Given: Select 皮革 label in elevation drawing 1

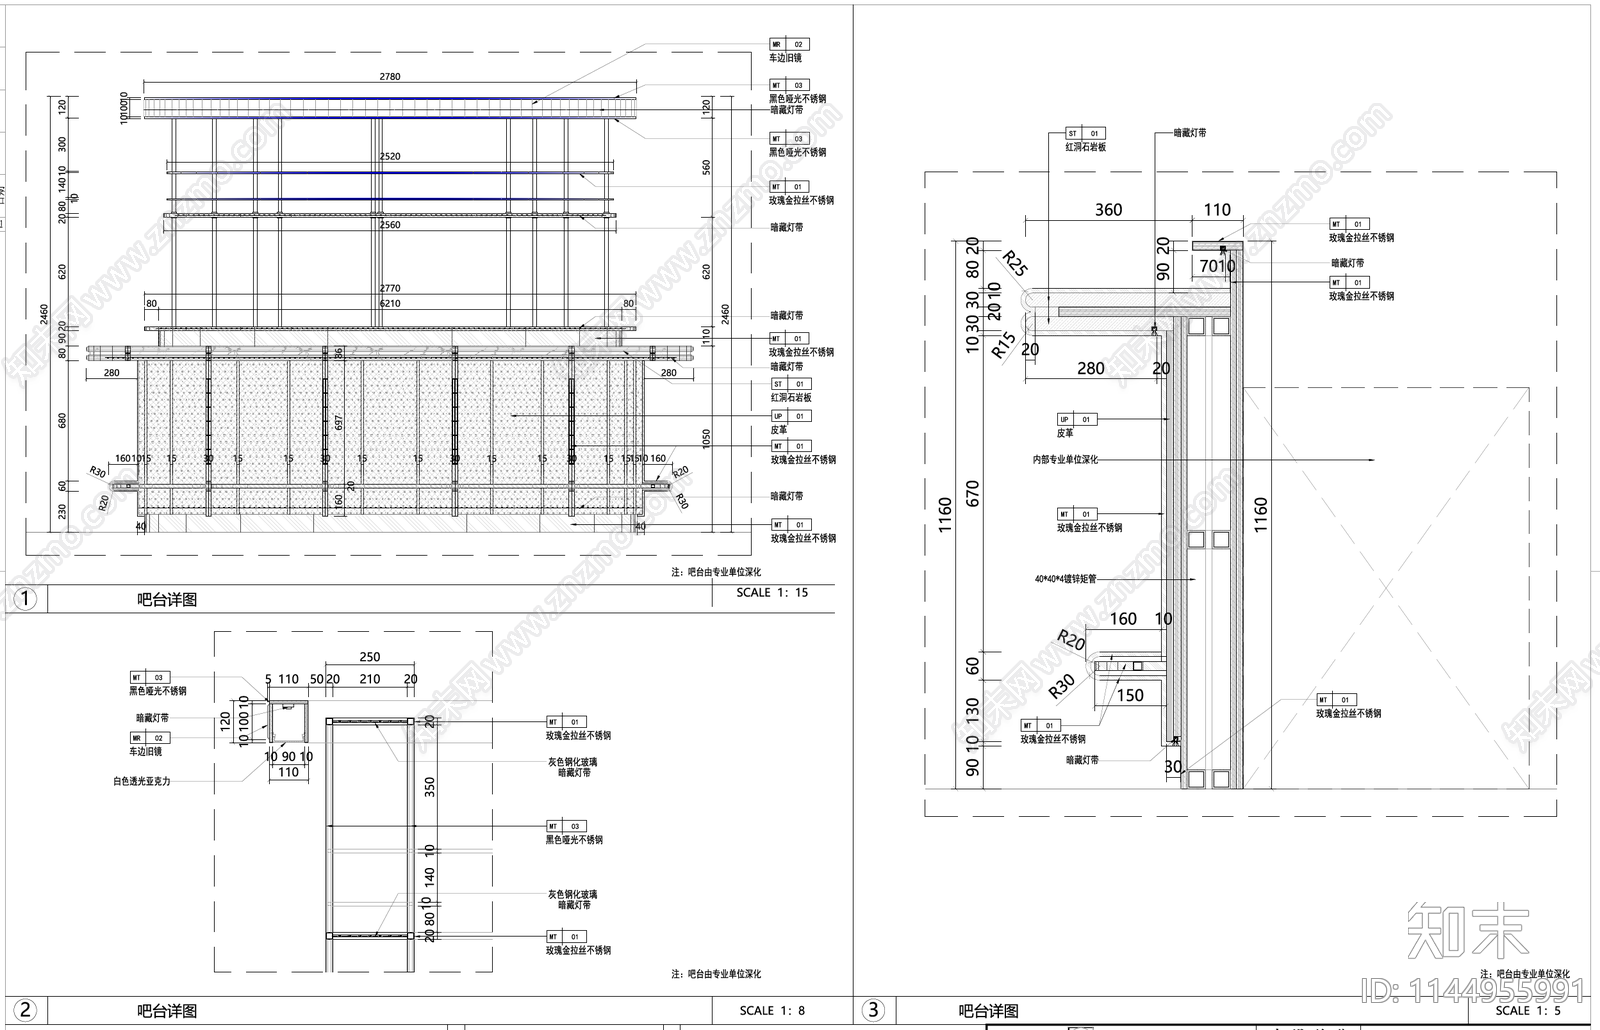Looking at the screenshot, I should (x=778, y=430).
